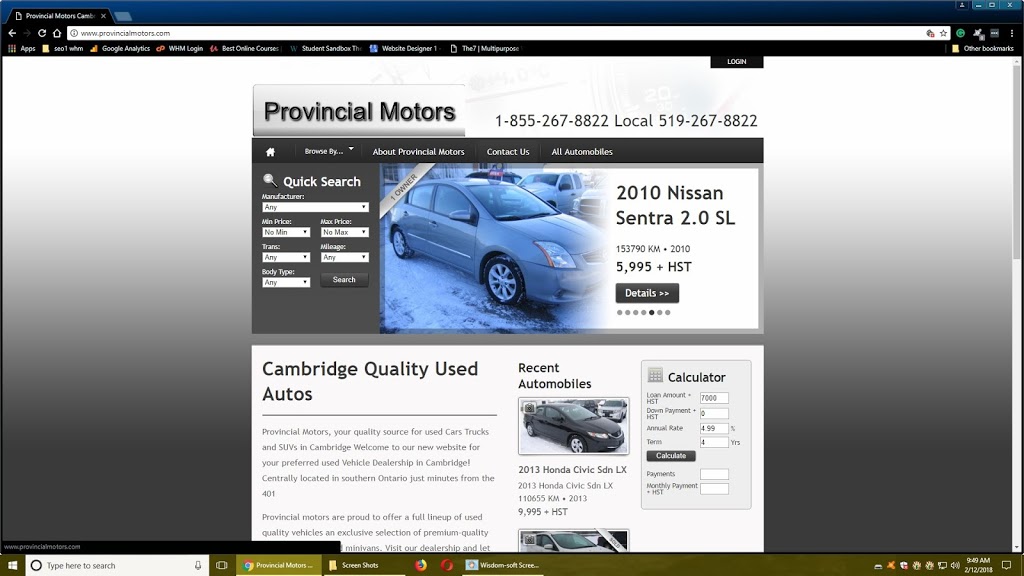The height and width of the screenshot is (576, 1024).
Task: Click the Calculate button
Action: [671, 456]
